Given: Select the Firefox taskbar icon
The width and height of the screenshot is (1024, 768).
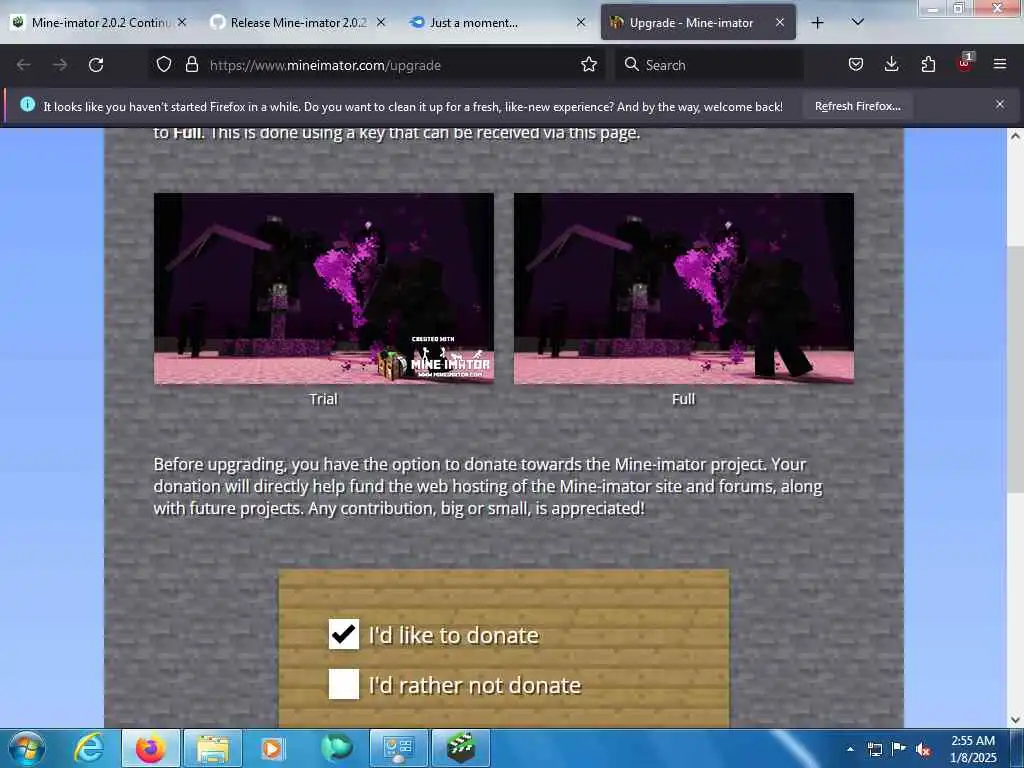Looking at the screenshot, I should tap(150, 748).
